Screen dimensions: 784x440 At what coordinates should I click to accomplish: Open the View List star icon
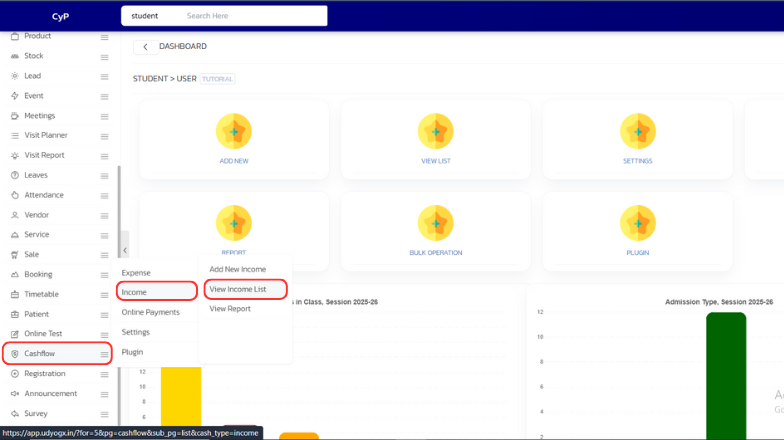point(436,131)
